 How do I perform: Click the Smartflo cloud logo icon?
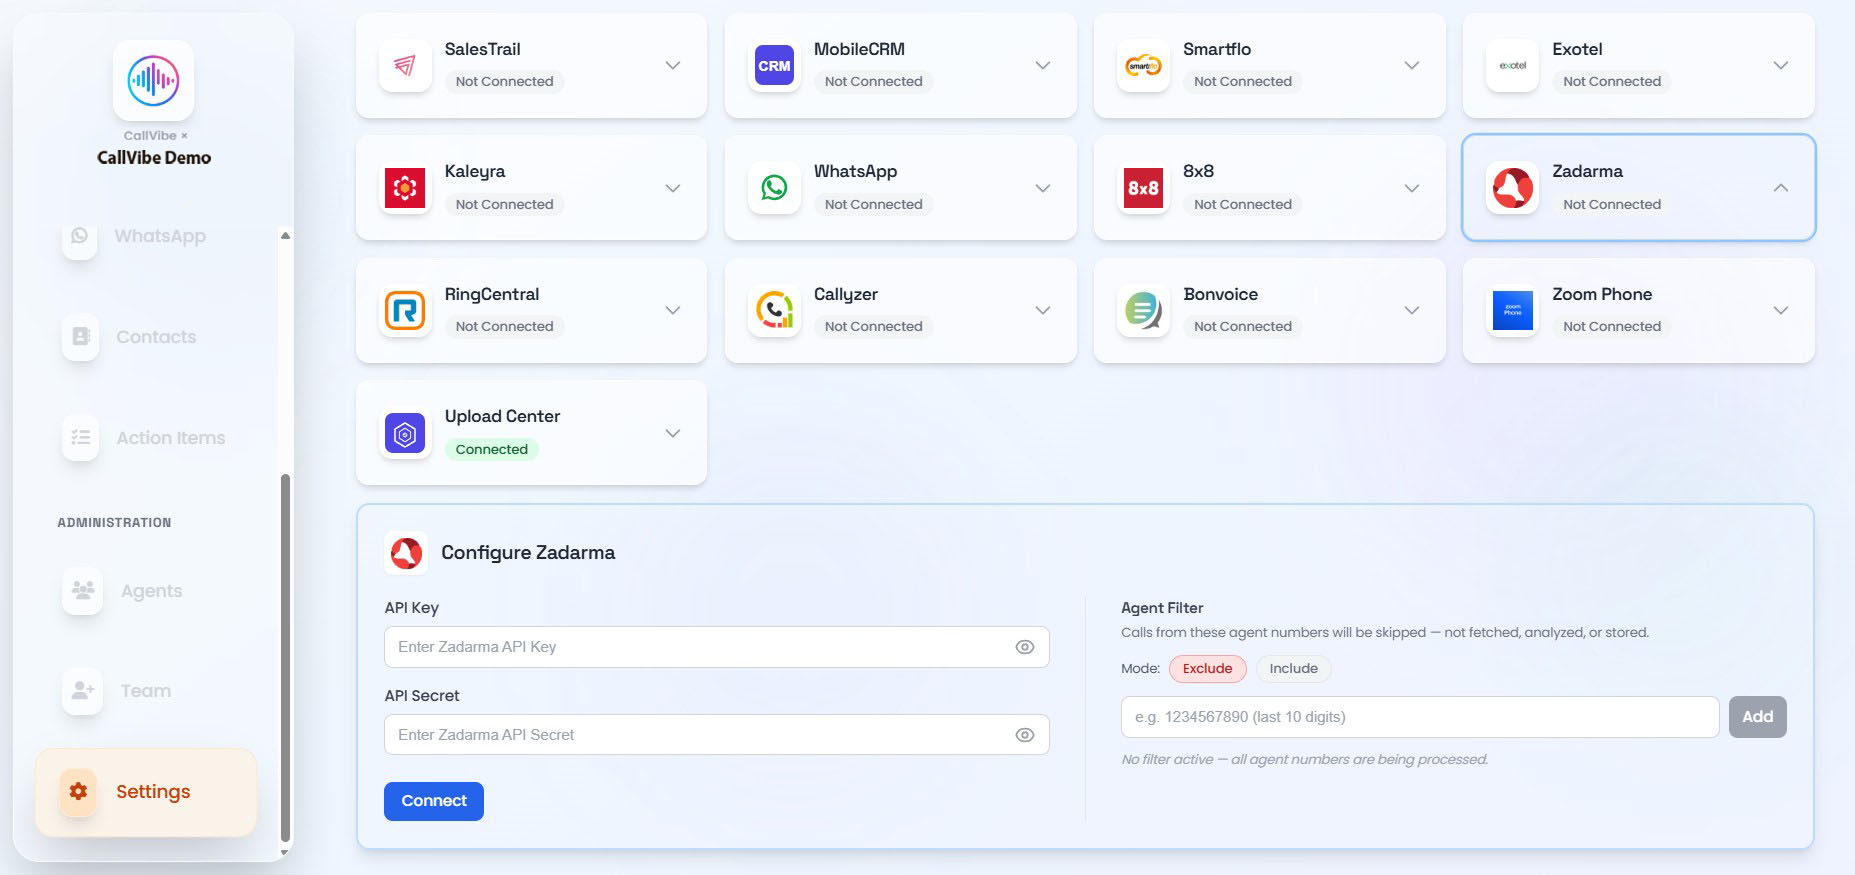[x=1143, y=66]
